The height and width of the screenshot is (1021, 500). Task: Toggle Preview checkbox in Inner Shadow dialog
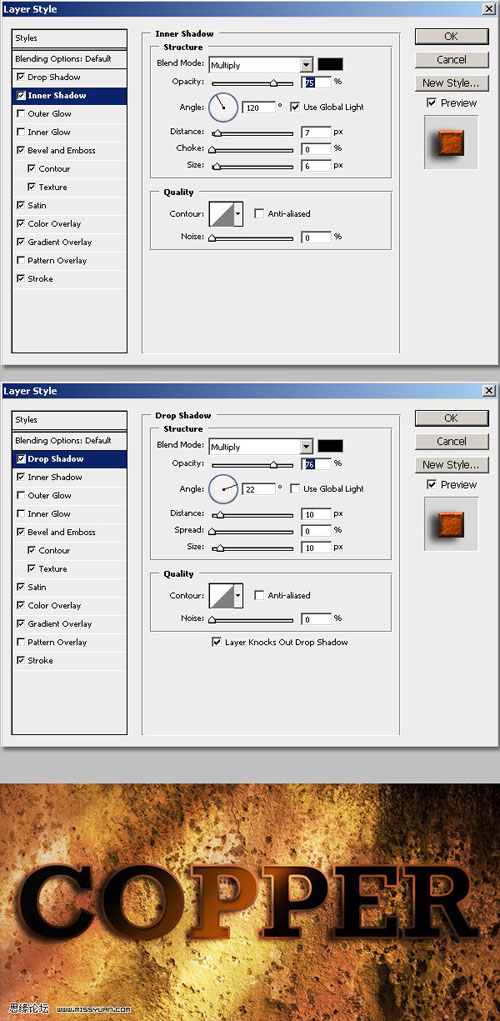click(x=431, y=103)
